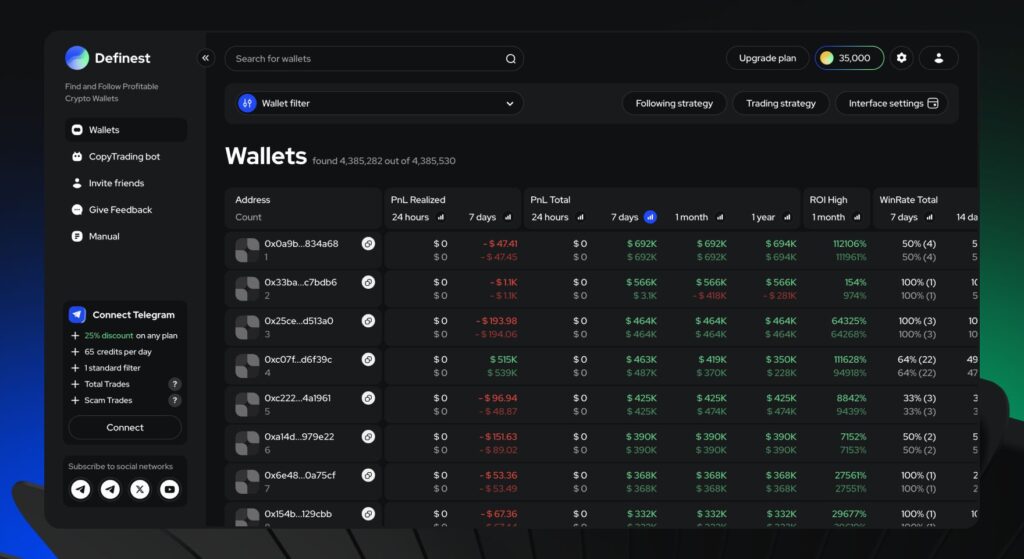Open settings gear icon
Image resolution: width=1024 pixels, height=559 pixels.
901,58
